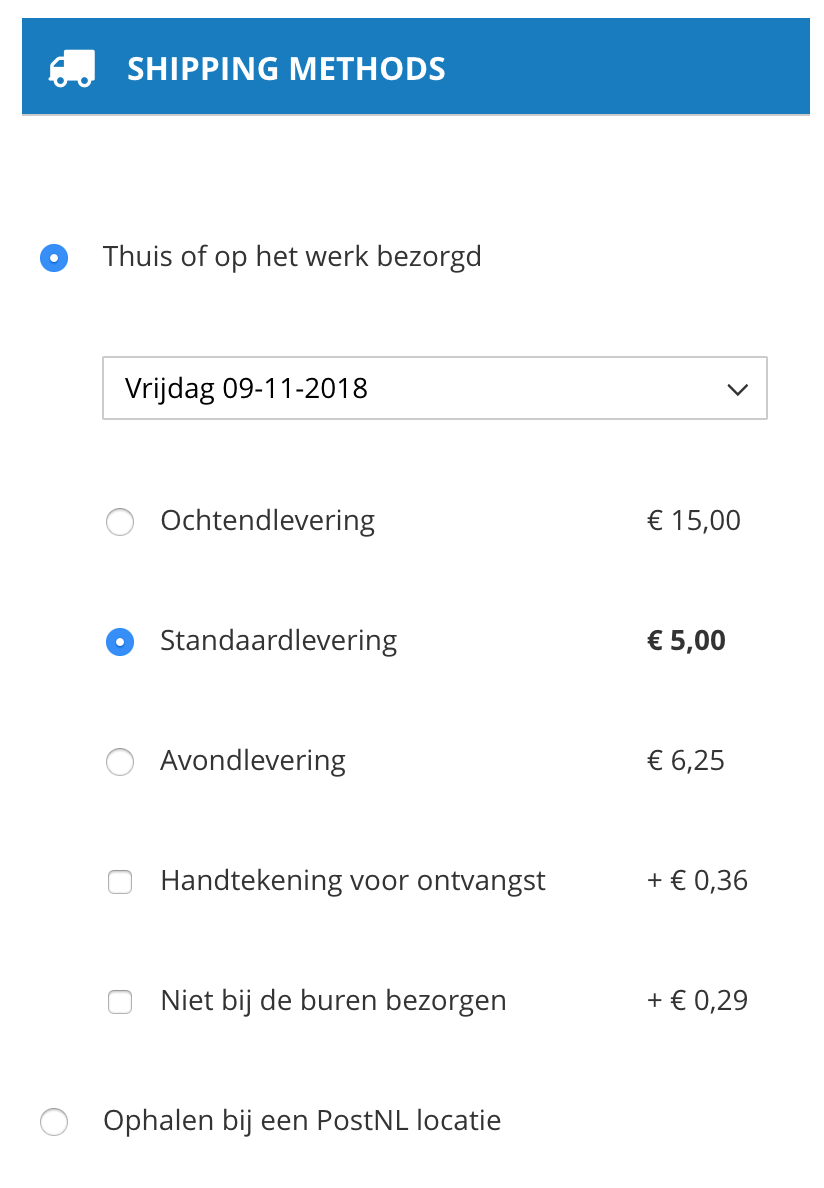Screen dimensions: 824x1188
Task: Open the delivery date dropdown
Action: click(435, 388)
